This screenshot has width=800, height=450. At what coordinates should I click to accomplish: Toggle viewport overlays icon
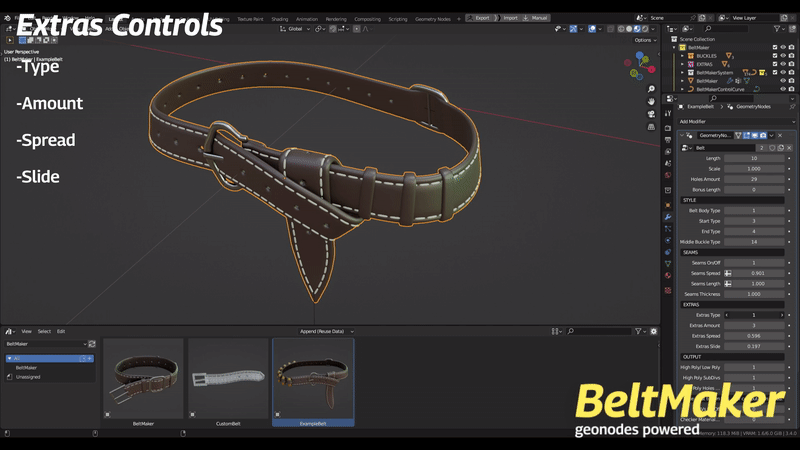592,29
